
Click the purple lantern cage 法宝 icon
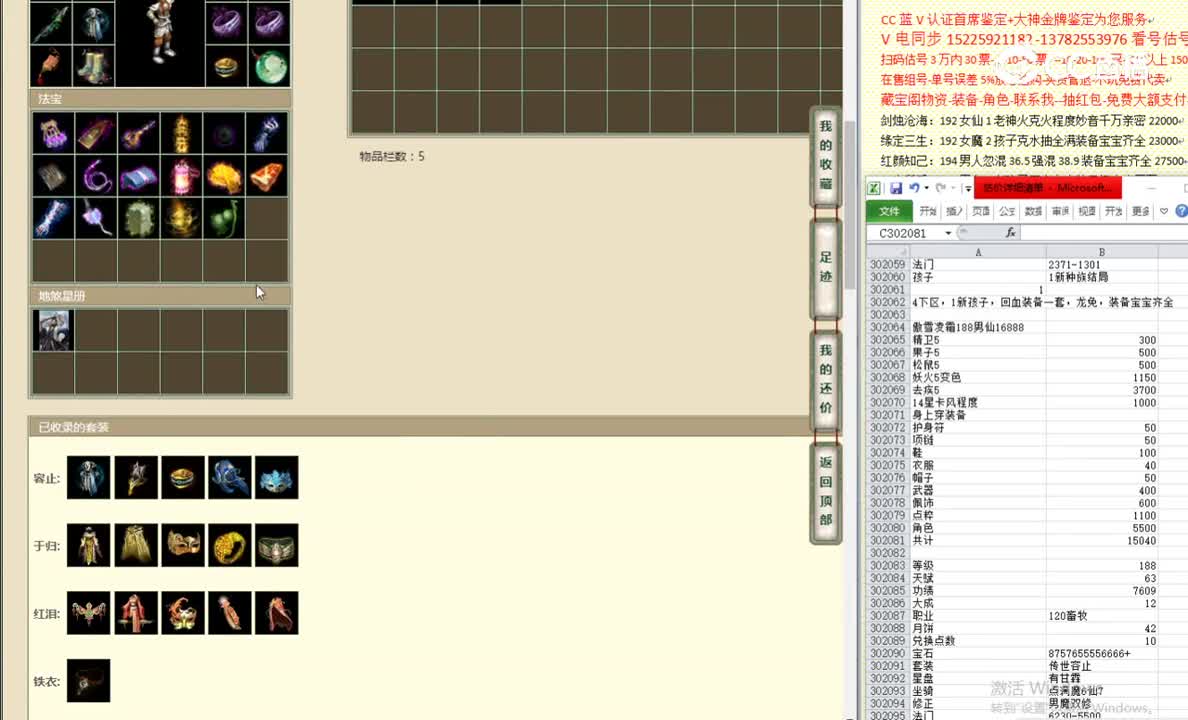(x=53, y=133)
